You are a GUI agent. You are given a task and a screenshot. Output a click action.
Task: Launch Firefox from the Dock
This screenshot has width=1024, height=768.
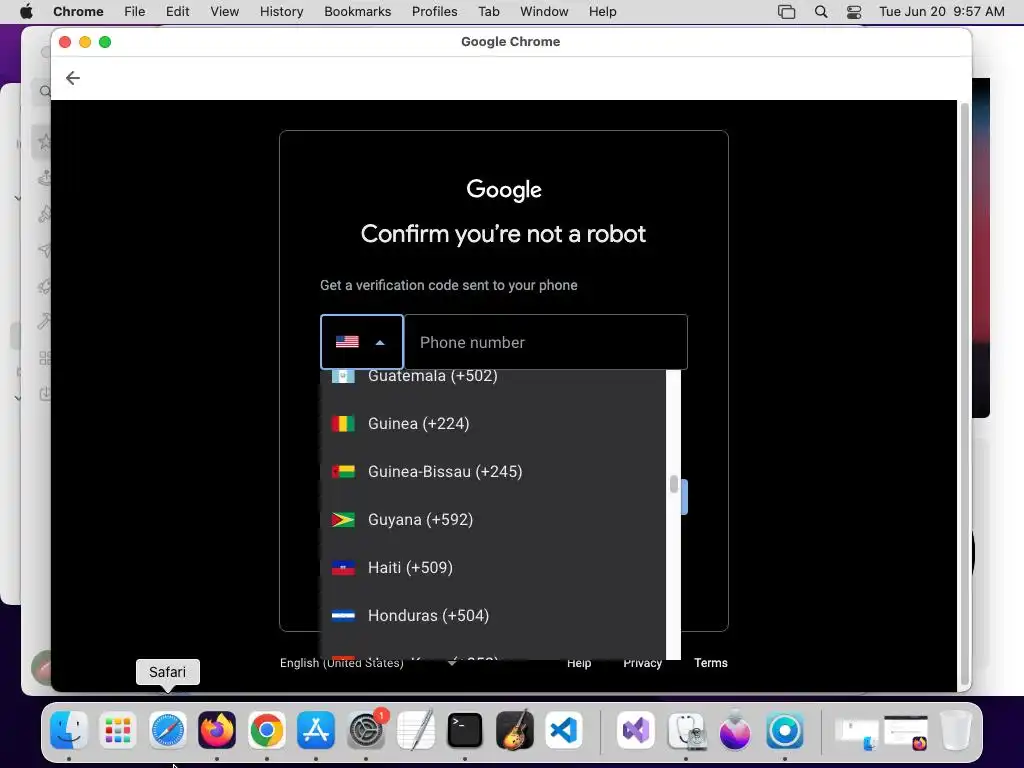point(217,730)
